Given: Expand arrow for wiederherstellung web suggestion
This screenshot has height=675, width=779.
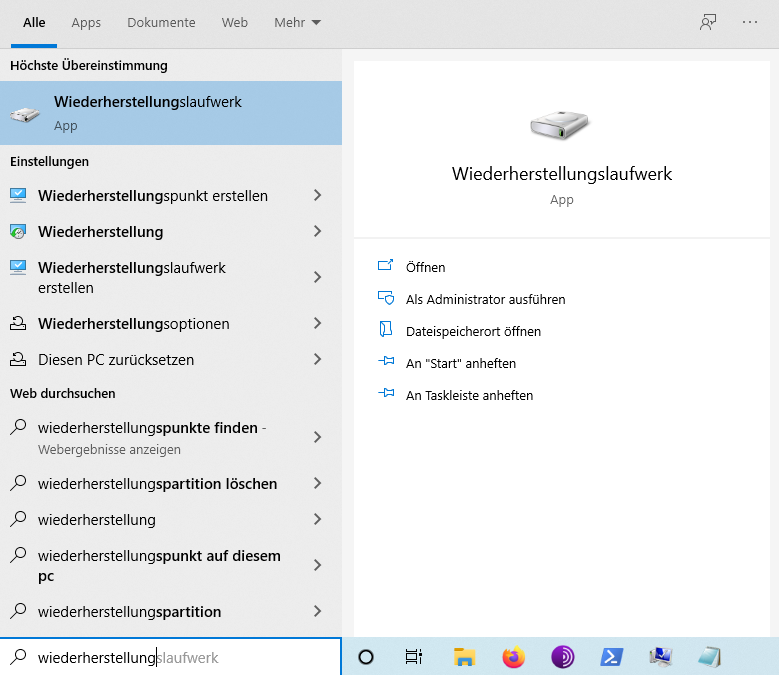Looking at the screenshot, I should pyautogui.click(x=317, y=519).
